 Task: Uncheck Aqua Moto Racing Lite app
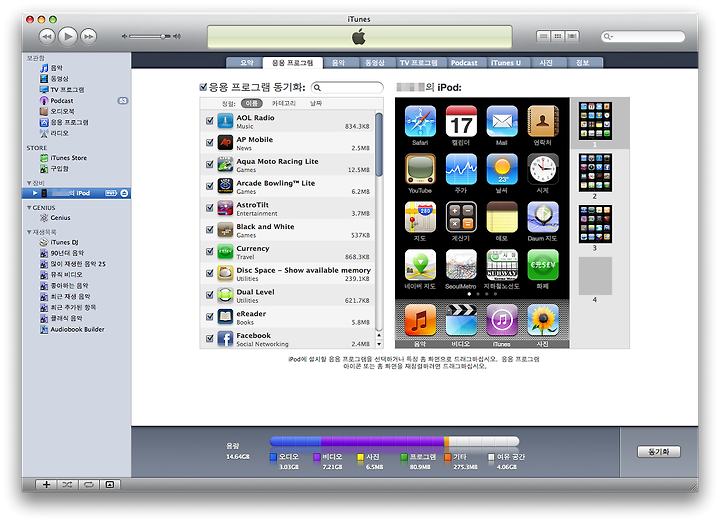pyautogui.click(x=210, y=164)
